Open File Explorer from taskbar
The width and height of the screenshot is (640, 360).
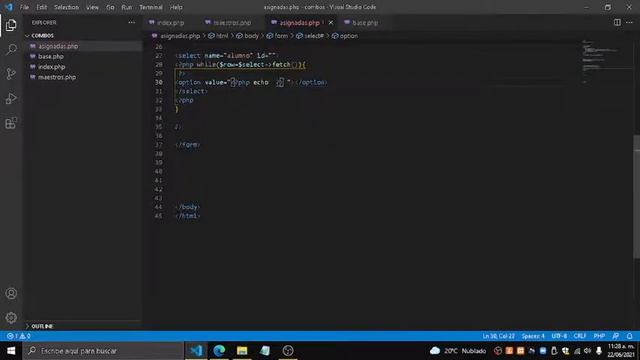242,351
